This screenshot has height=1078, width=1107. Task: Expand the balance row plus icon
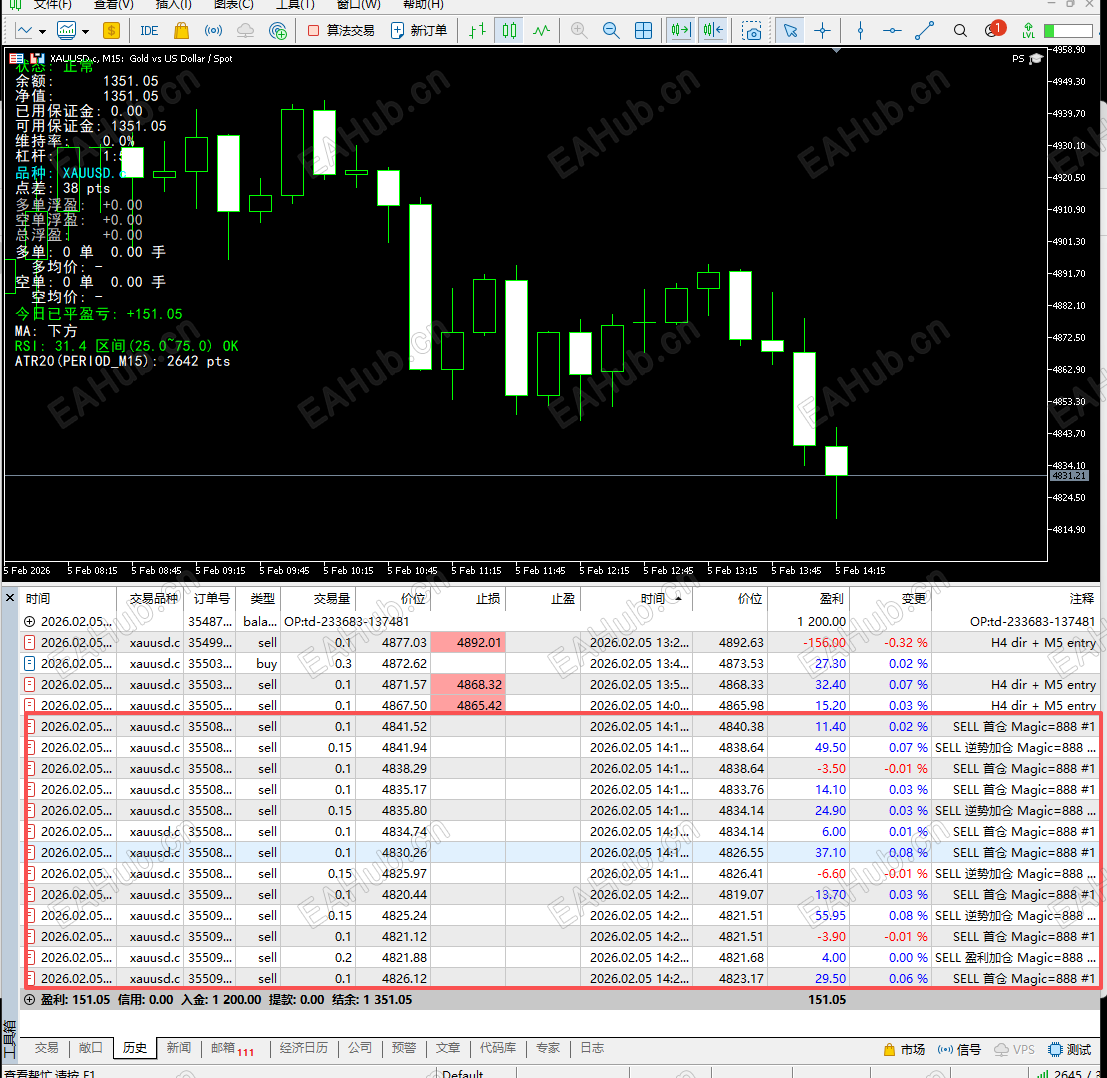pyautogui.click(x=30, y=621)
